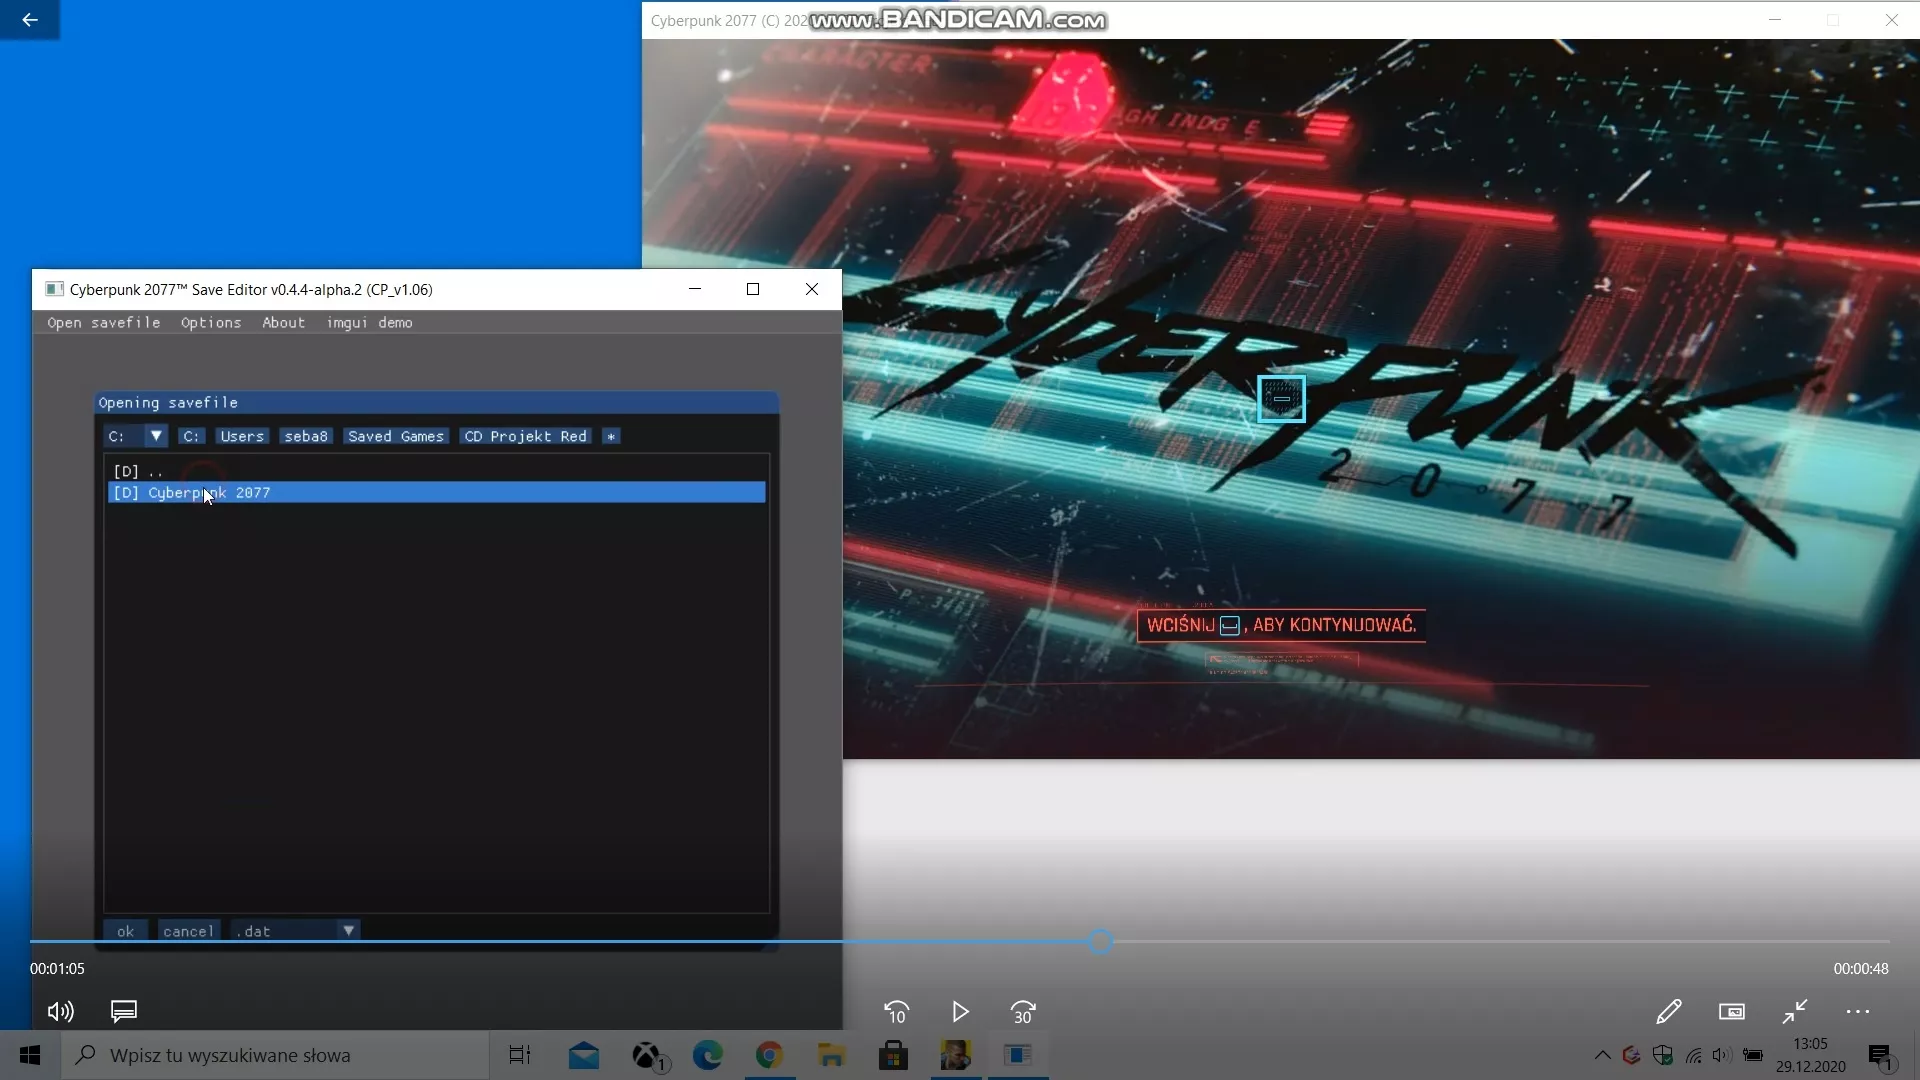
Task: Navigate to the C: path segment
Action: click(x=191, y=436)
